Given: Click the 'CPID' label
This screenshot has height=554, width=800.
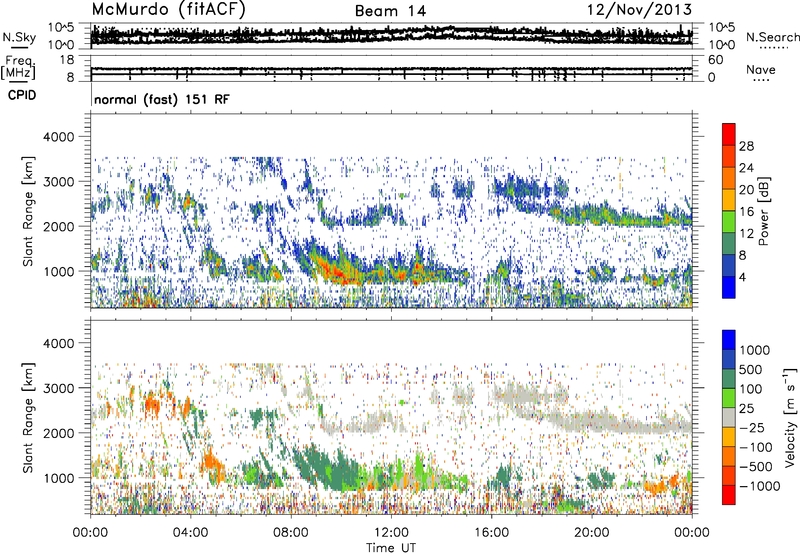Looking at the screenshot, I should (x=22, y=95).
